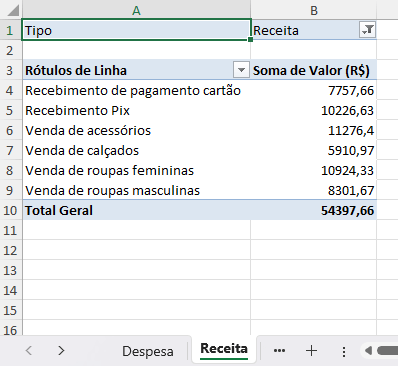This screenshot has height=366, width=398.
Task: Select the Venda de roupas masculinas cell
Action: (x=136, y=190)
